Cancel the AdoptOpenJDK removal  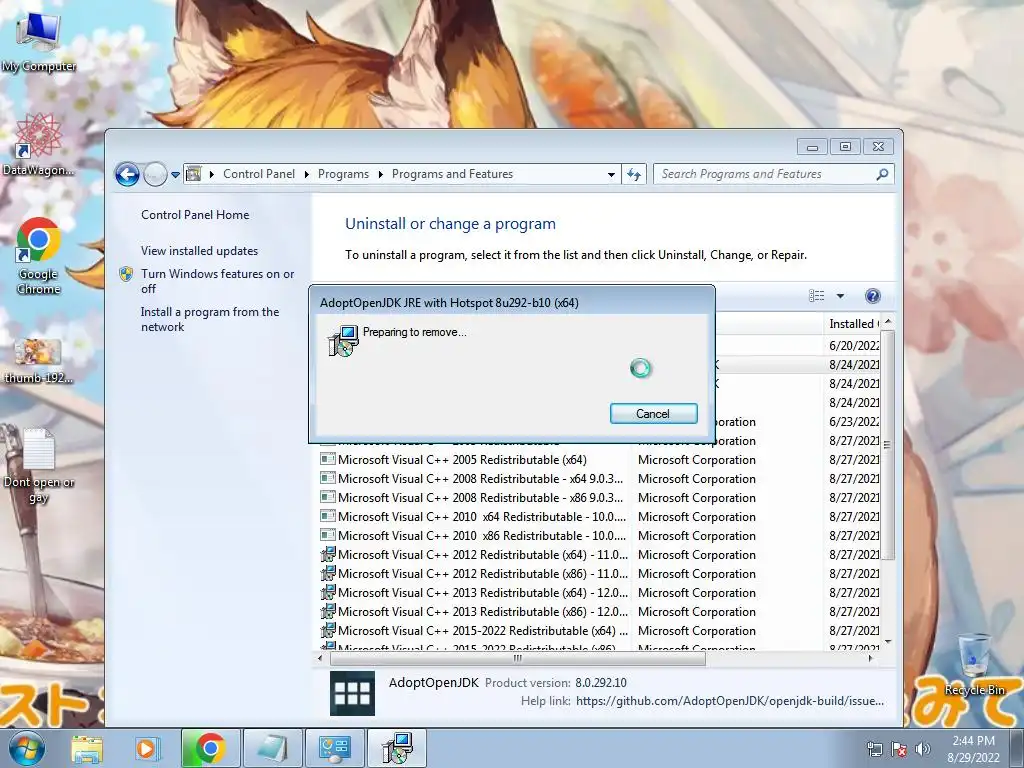[x=653, y=413]
